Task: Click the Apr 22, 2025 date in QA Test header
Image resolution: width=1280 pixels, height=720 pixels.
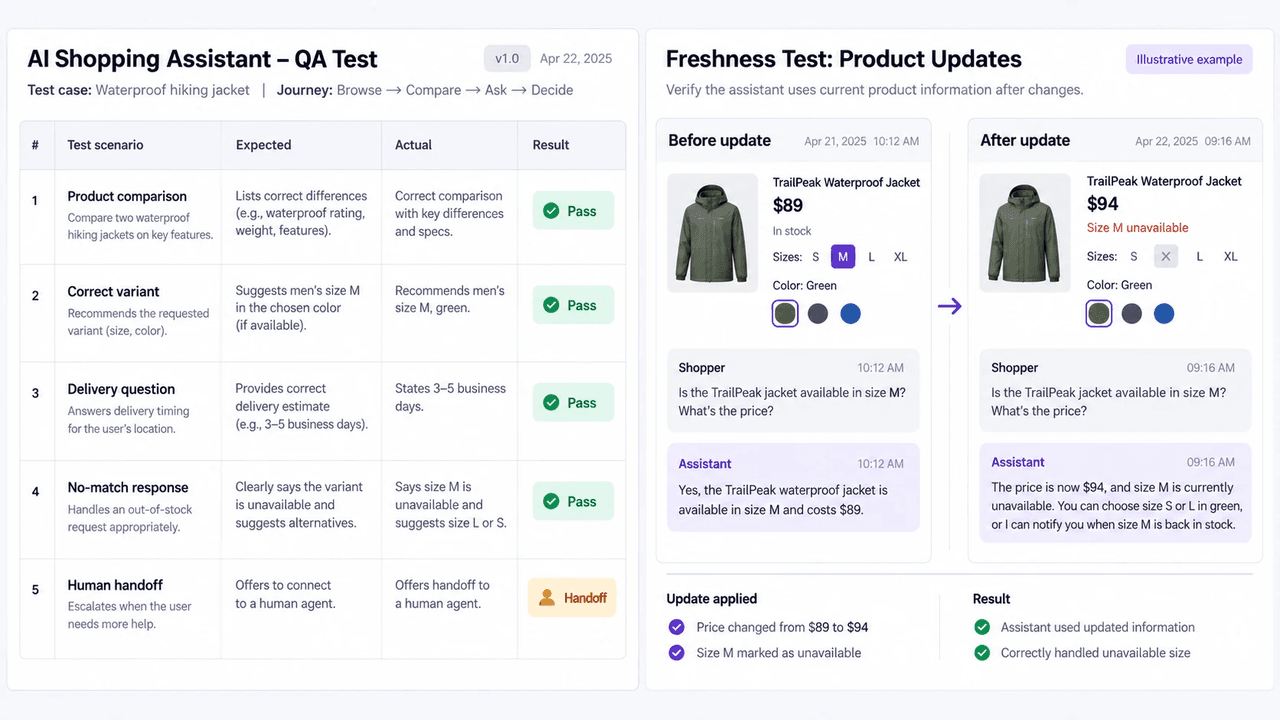Action: coord(576,59)
